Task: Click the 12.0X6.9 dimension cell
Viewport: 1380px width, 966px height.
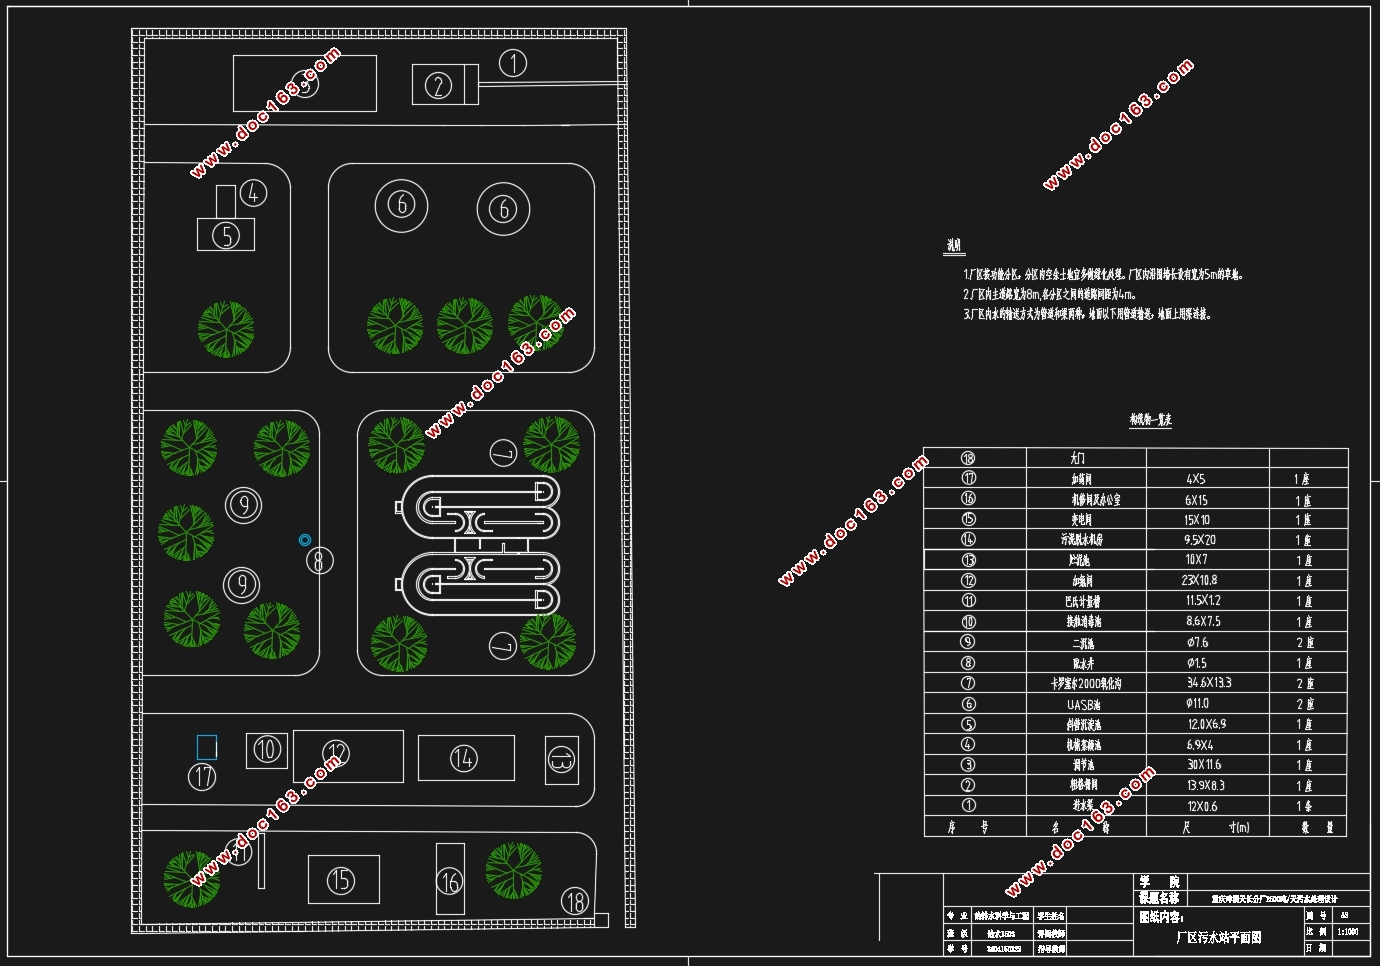Action: (x=1207, y=724)
